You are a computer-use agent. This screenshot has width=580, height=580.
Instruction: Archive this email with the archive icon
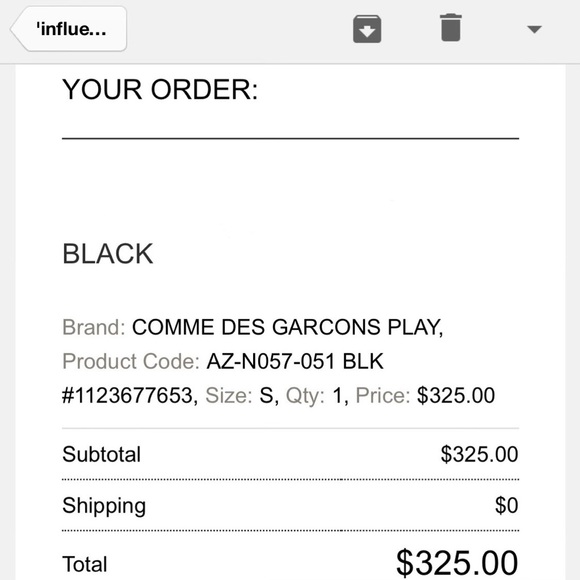tap(367, 29)
